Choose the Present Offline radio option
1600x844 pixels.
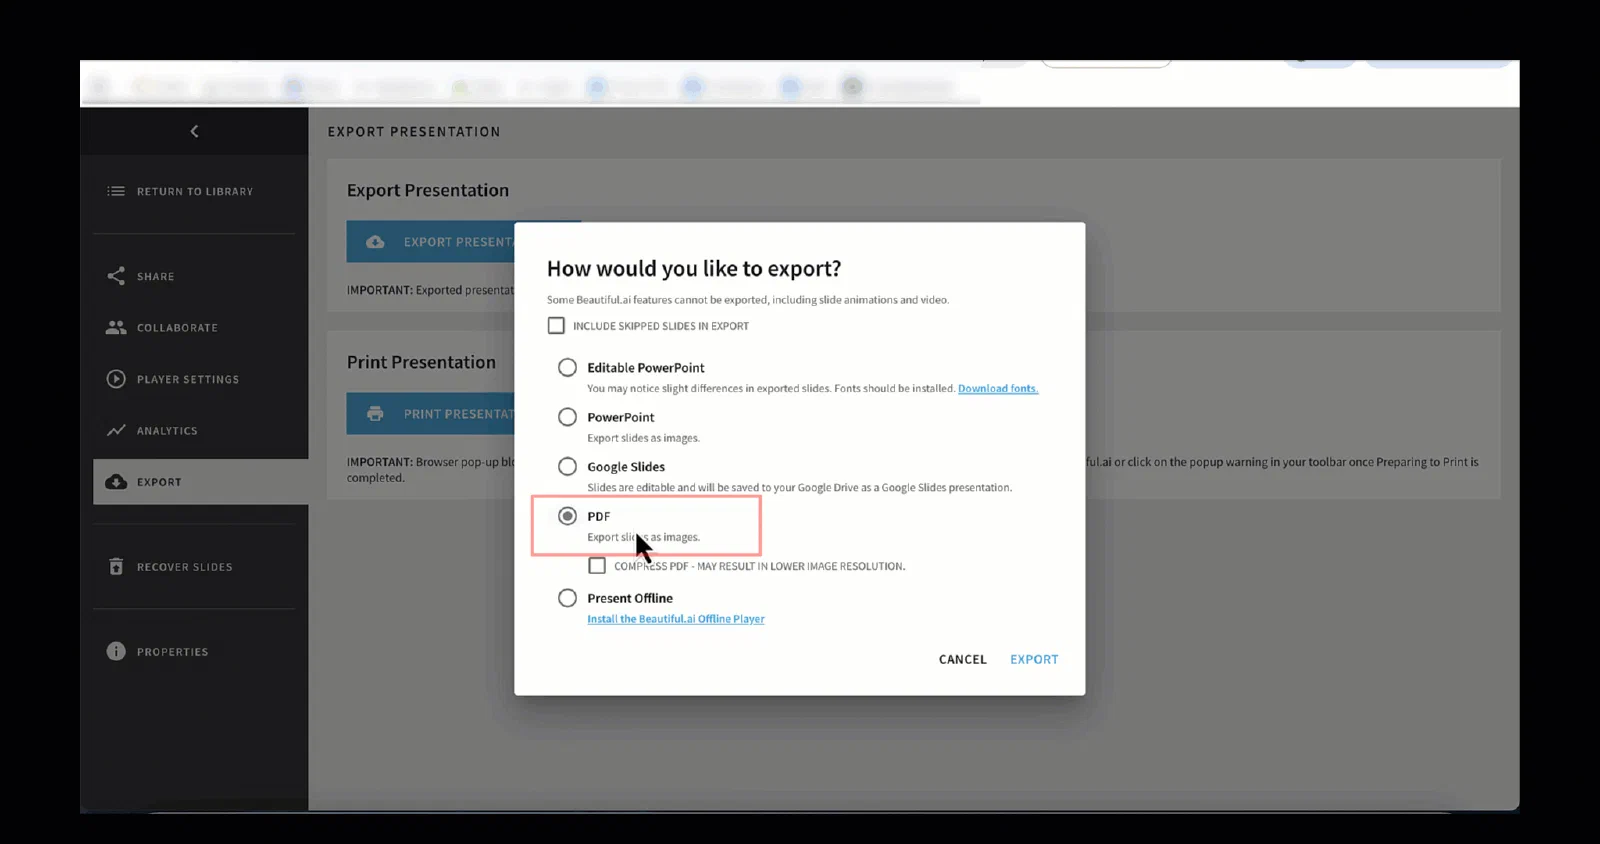point(567,598)
